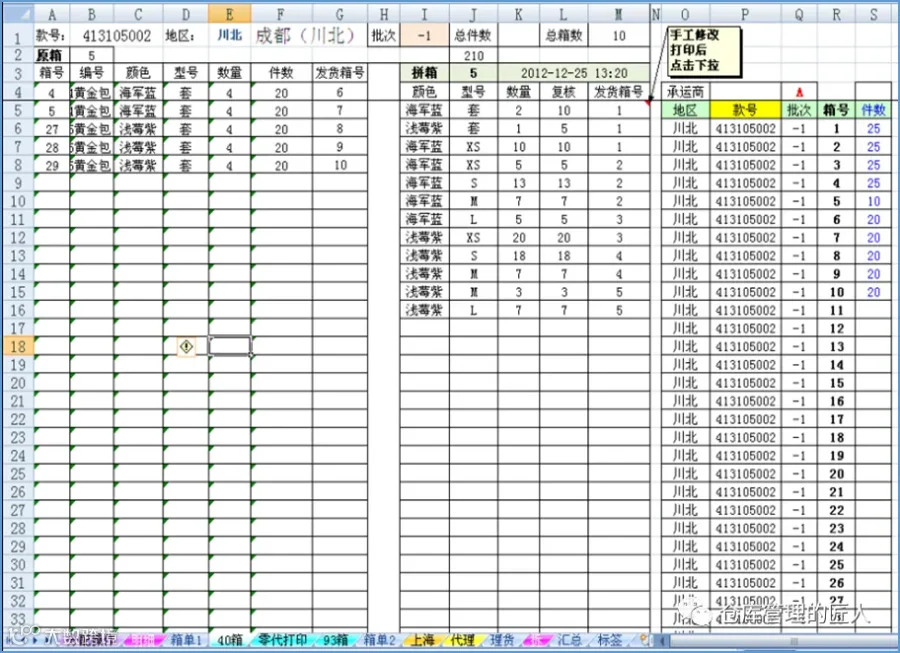Click the 手工修改 comment note box
Image resolution: width=900 pixels, height=653 pixels.
pos(704,50)
